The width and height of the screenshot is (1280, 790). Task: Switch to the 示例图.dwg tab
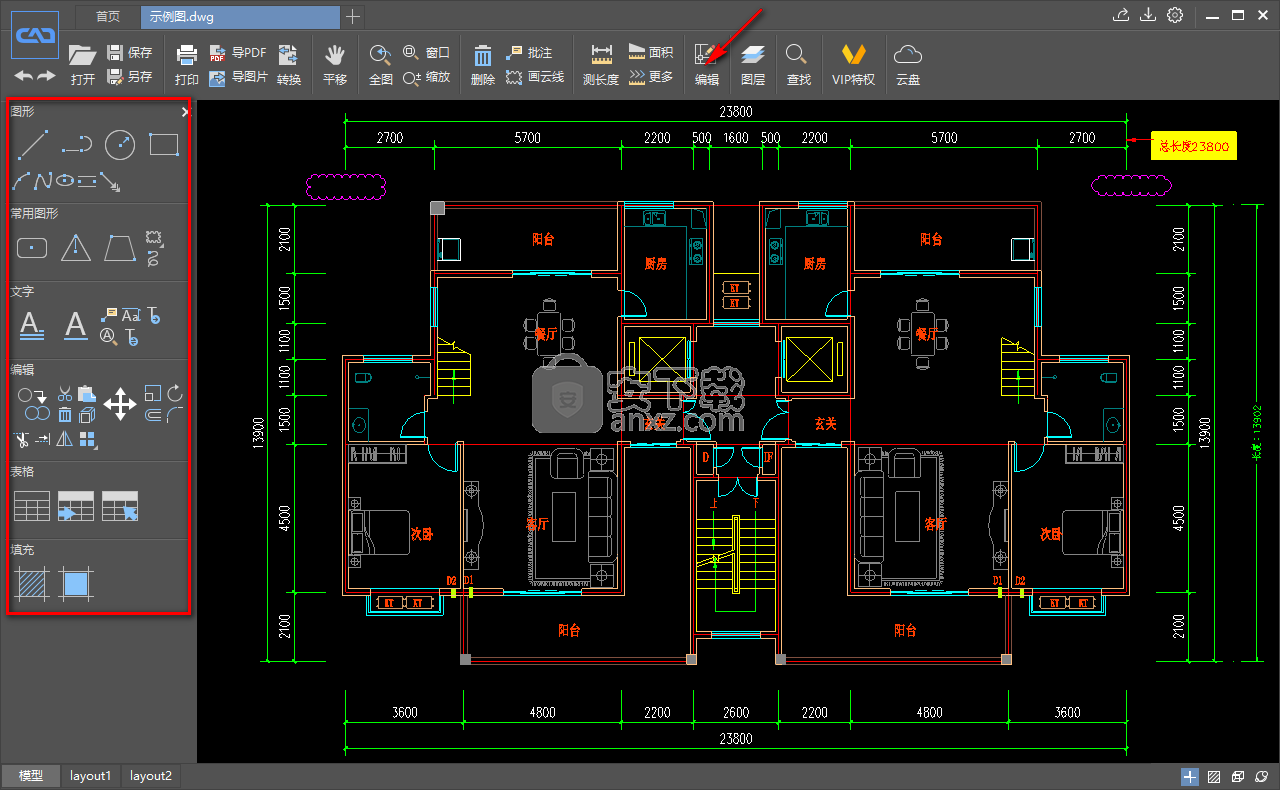[x=240, y=16]
